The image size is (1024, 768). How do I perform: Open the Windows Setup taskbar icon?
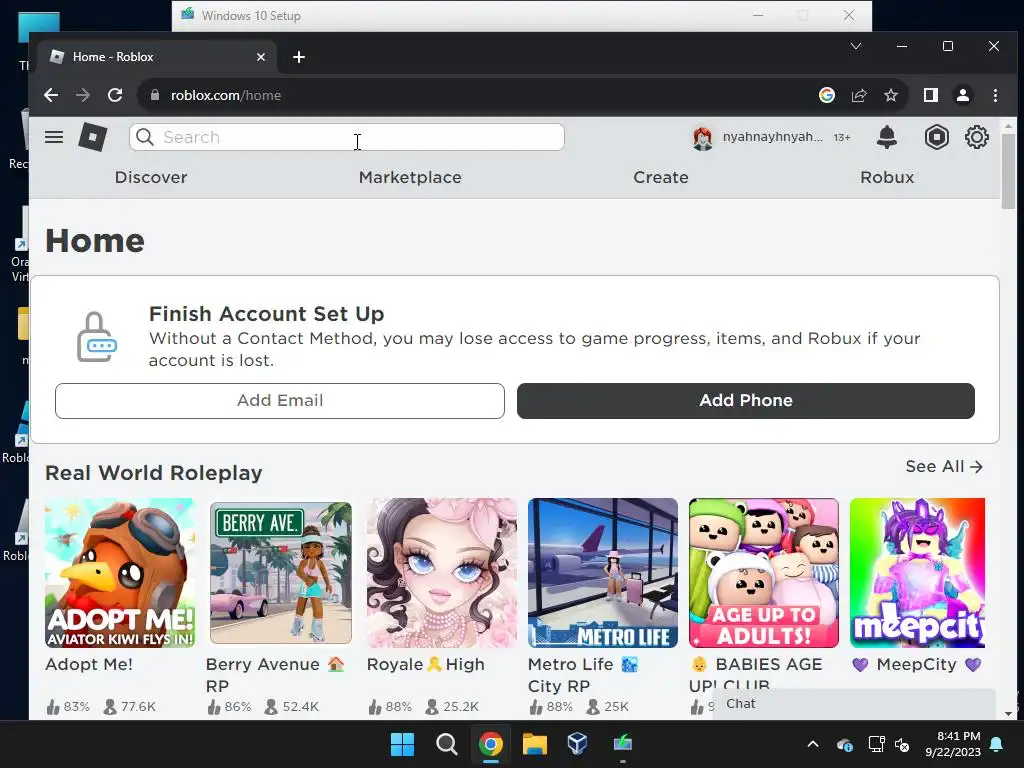622,744
